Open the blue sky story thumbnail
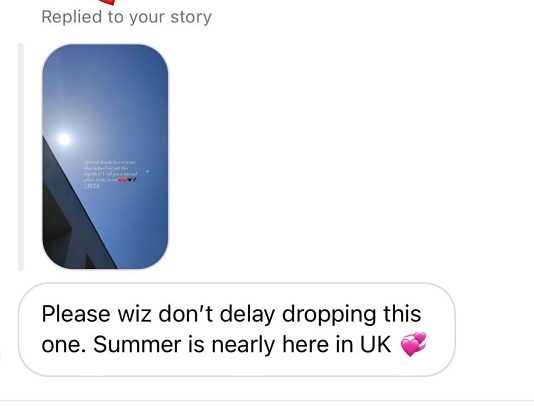Image resolution: width=534 pixels, height=407 pixels. coord(105,156)
